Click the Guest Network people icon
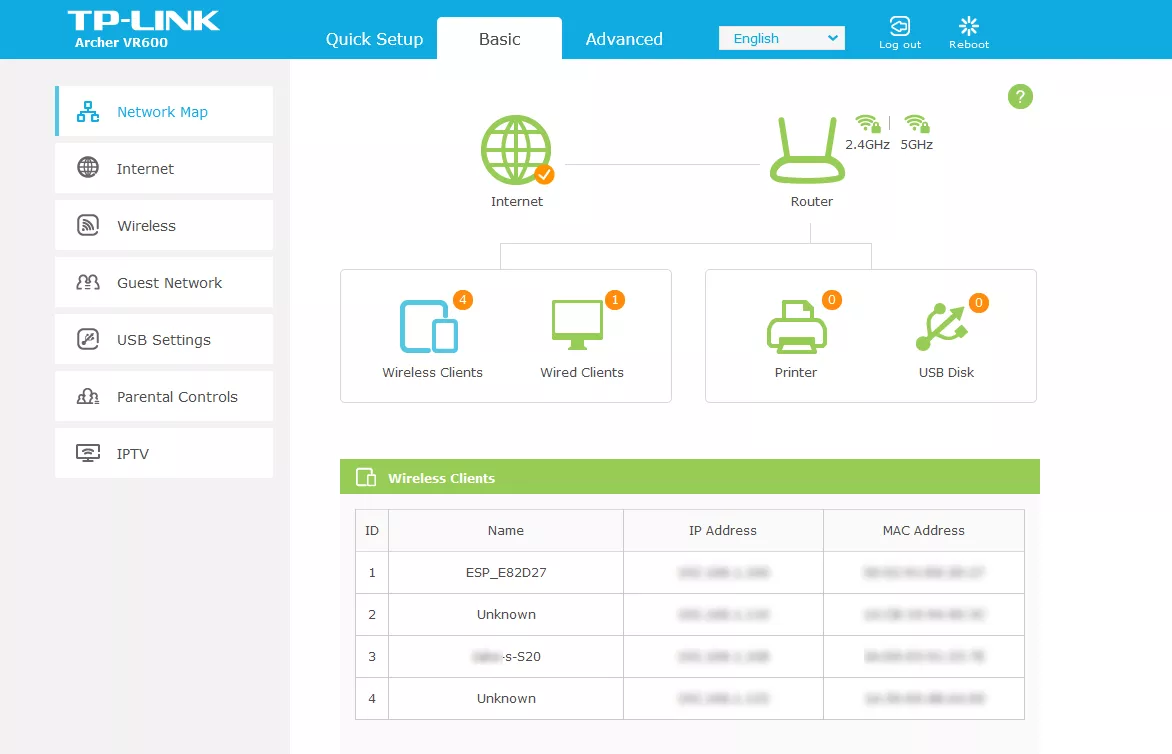 [x=88, y=282]
